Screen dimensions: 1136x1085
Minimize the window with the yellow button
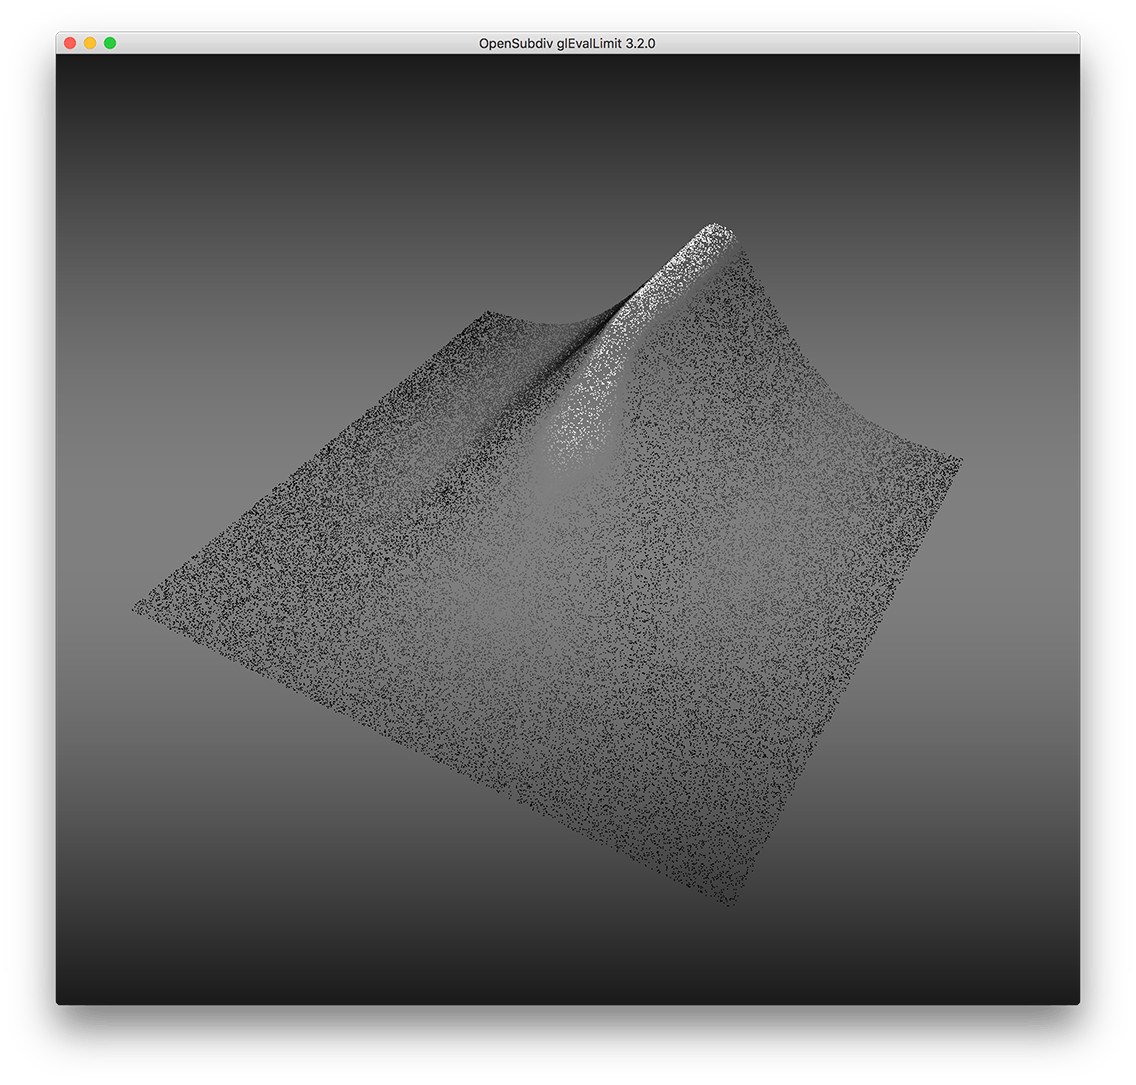coord(90,43)
